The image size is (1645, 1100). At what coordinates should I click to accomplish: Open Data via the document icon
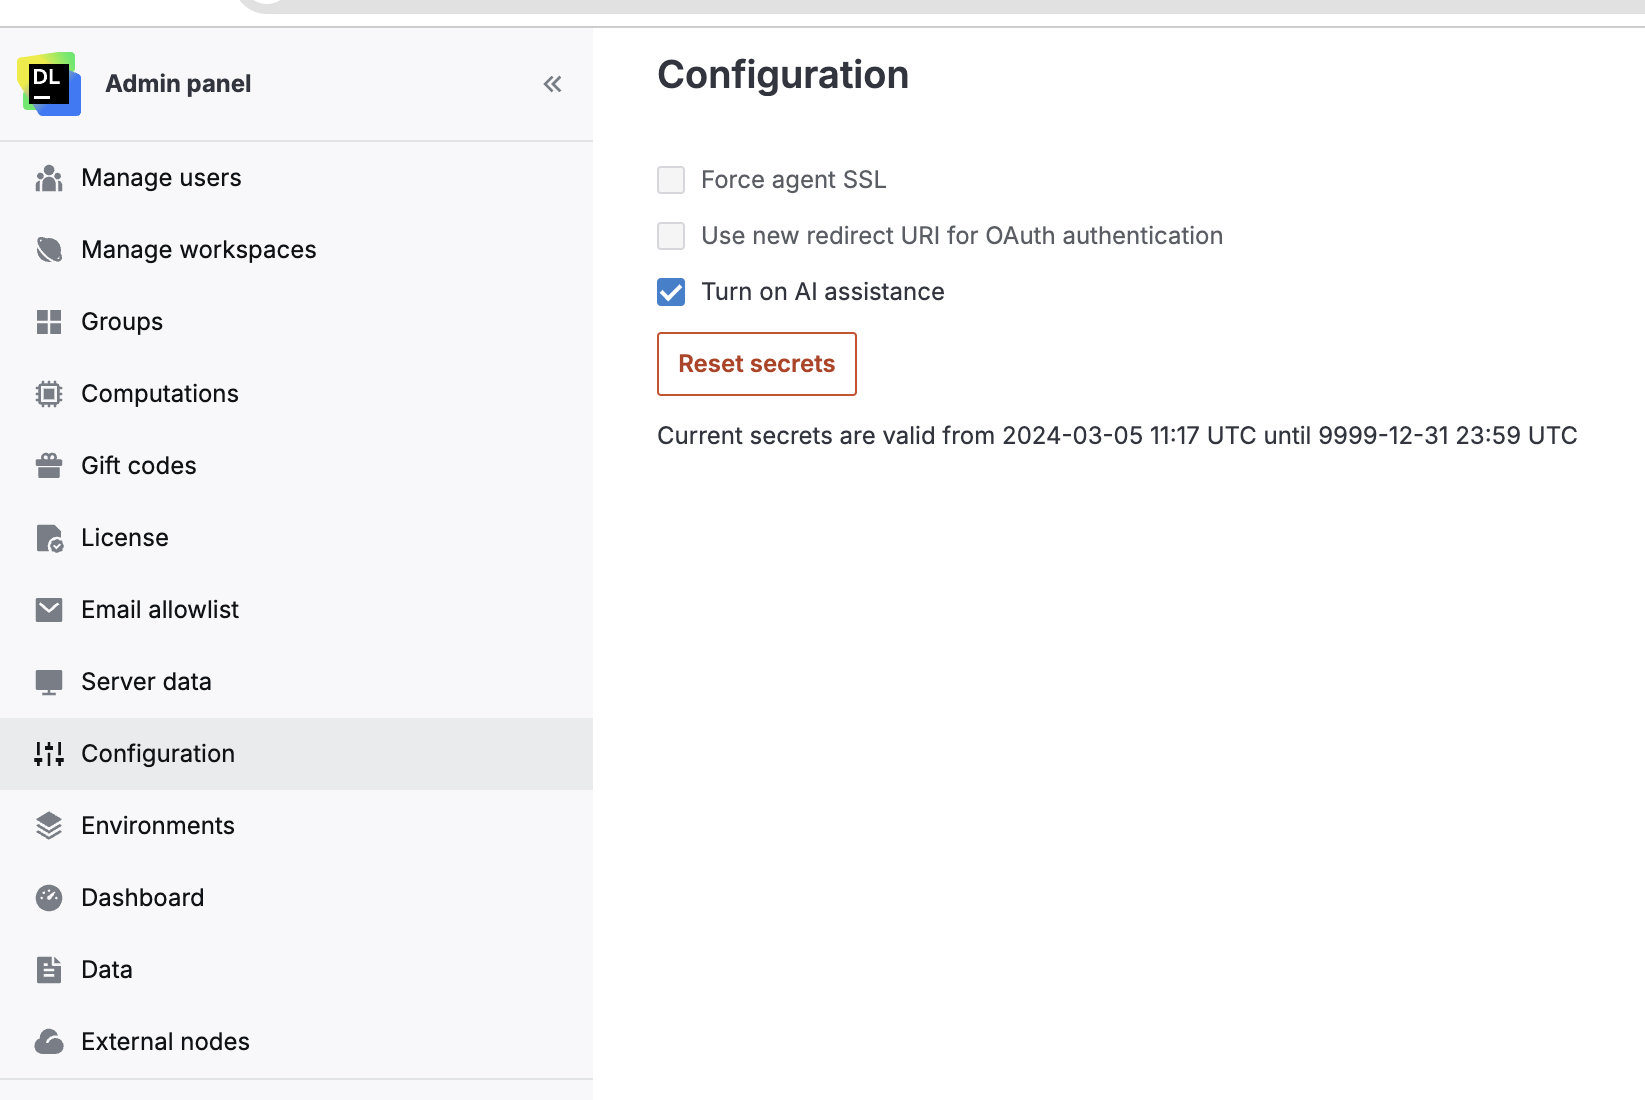point(48,969)
